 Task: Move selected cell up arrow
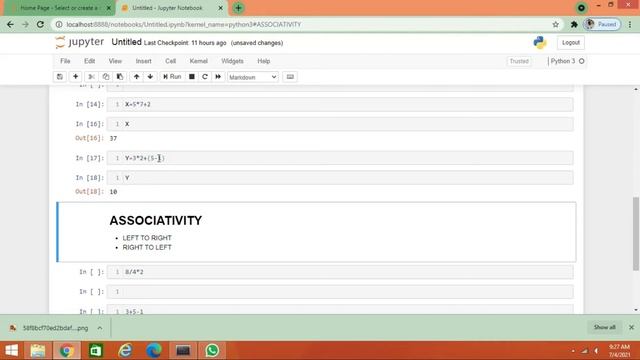[136, 77]
